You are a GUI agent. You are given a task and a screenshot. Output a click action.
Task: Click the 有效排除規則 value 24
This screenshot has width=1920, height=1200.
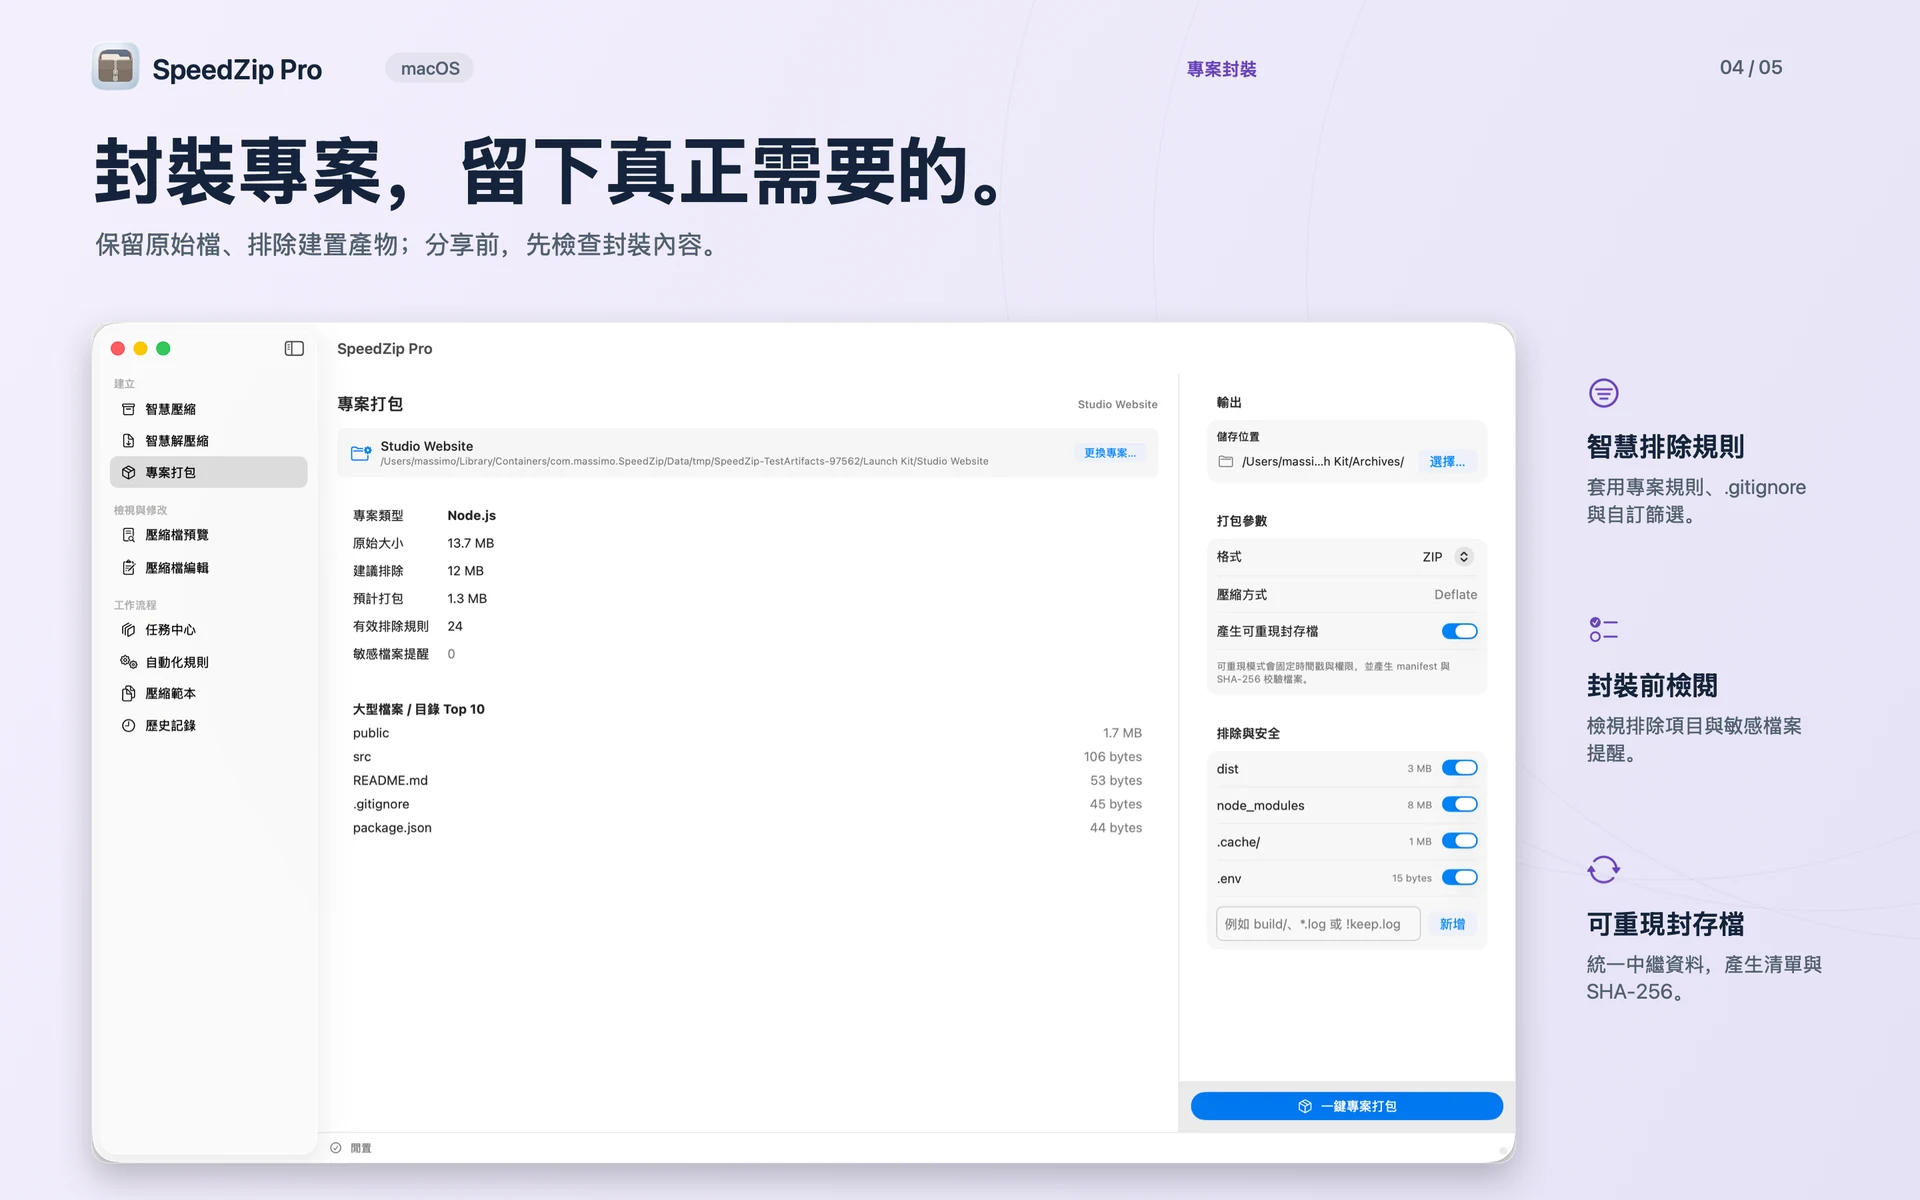[x=455, y=626]
